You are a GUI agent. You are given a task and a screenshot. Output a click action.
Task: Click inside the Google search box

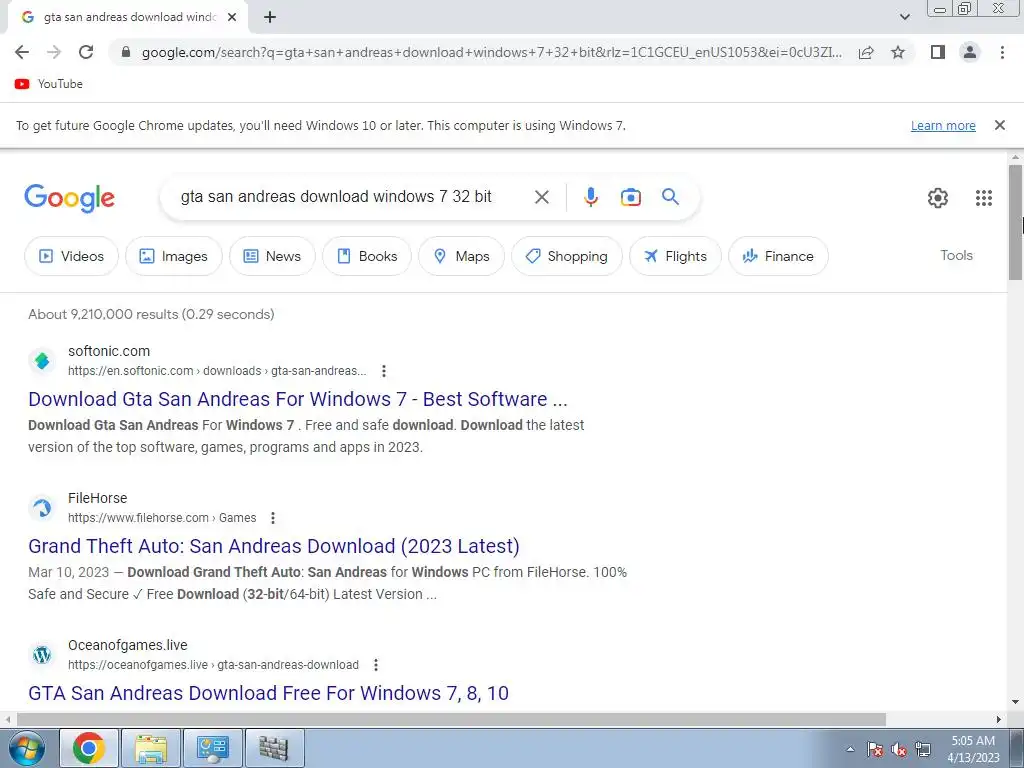(x=346, y=197)
